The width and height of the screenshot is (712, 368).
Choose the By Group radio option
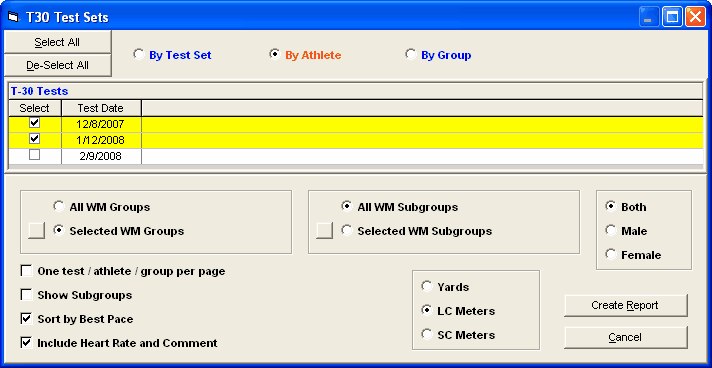[410, 55]
